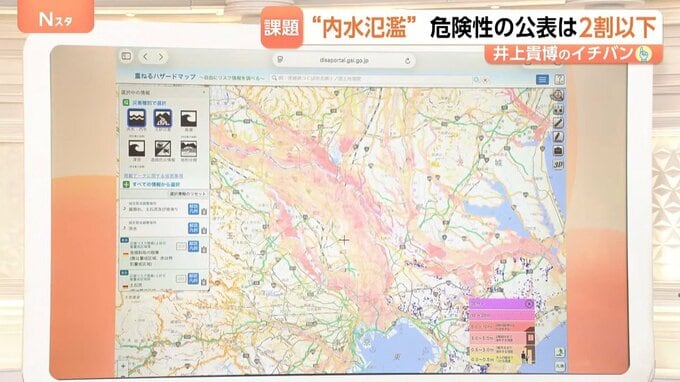Select the landslide hazard icon
Viewport: 680px width, 382px height.
click(163, 118)
